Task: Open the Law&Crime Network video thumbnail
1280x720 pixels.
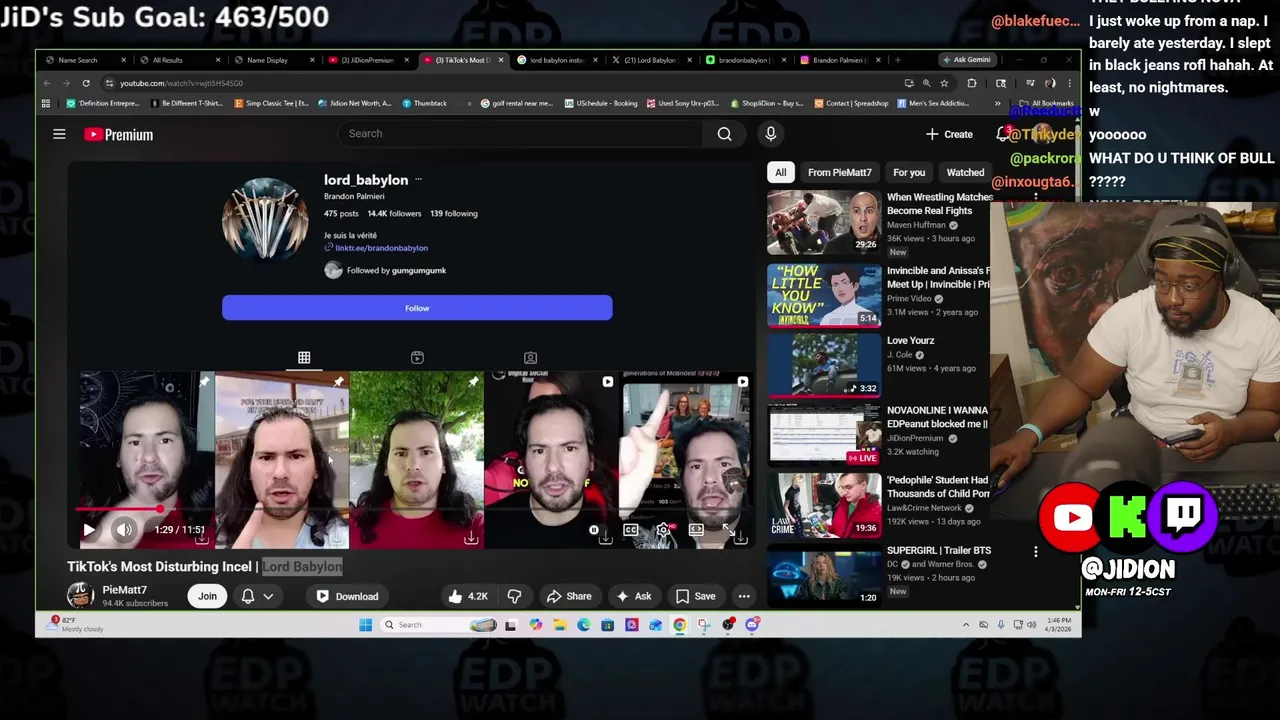Action: click(824, 505)
